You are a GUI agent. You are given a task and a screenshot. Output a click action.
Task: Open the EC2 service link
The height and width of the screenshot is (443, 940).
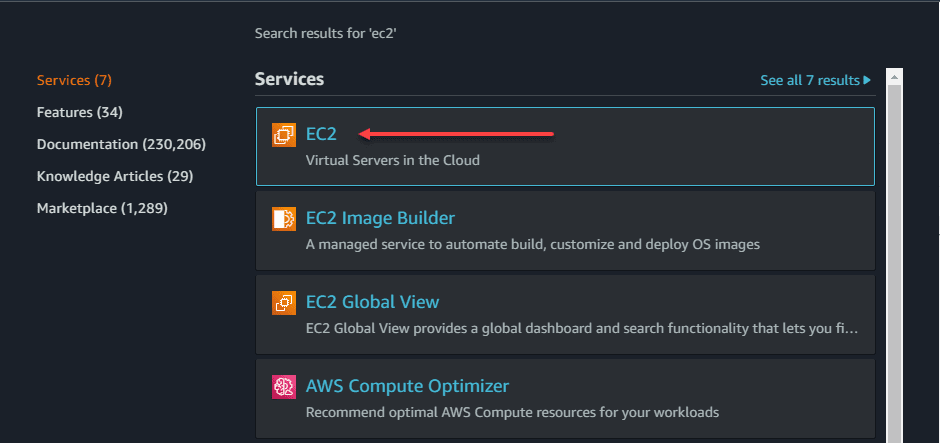321,134
